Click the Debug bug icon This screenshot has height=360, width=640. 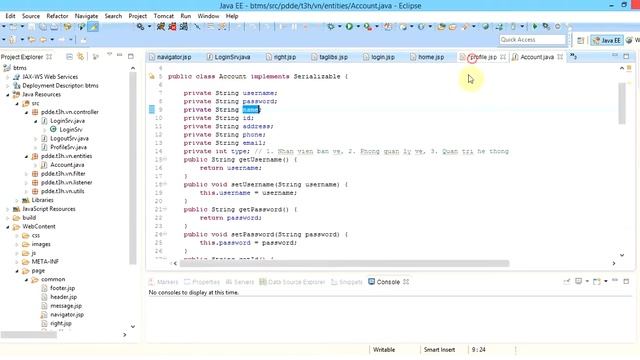coord(331,27)
